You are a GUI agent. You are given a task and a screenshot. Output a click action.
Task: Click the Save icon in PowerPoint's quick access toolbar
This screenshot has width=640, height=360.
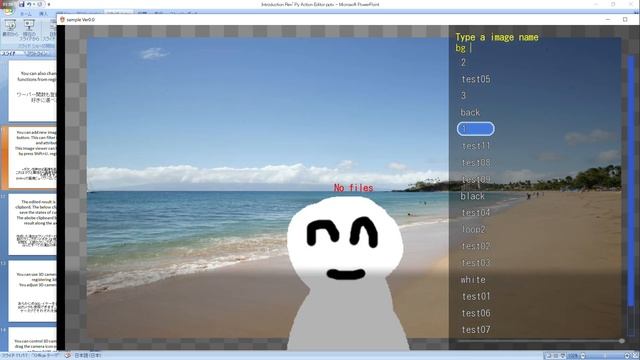(x=21, y=4)
